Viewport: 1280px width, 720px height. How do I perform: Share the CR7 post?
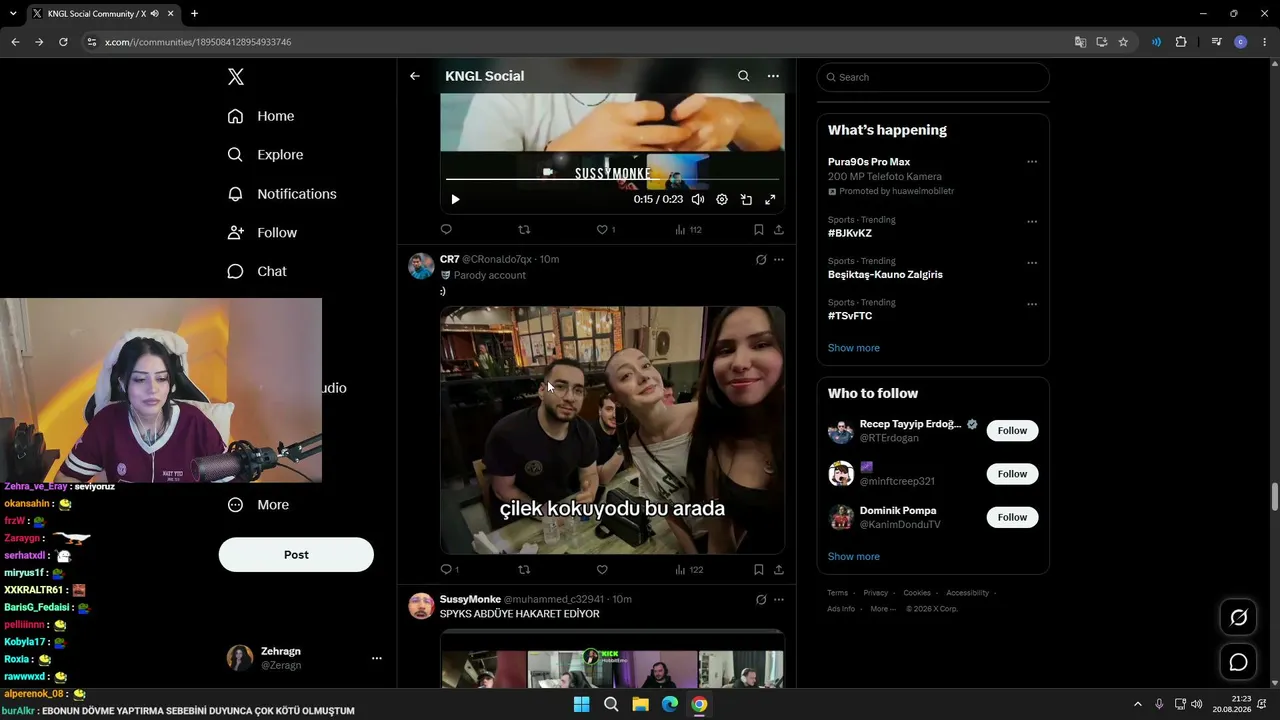point(779,570)
